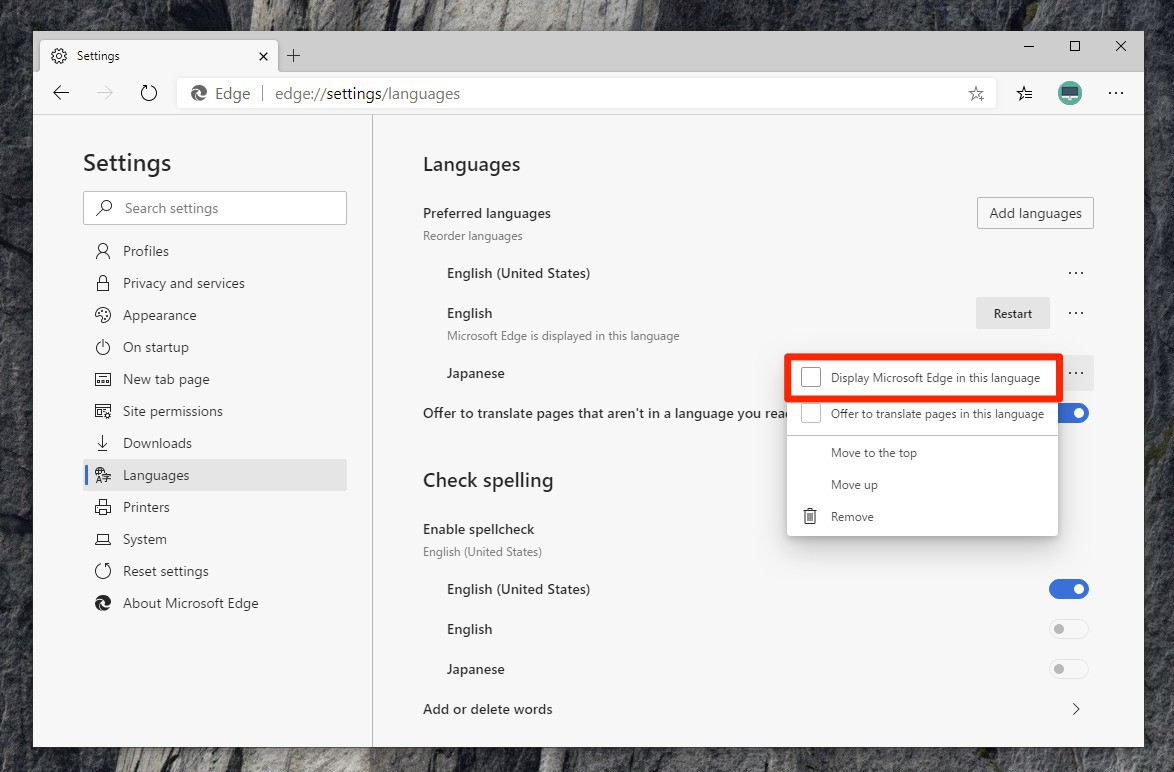Select Move to the top menu item
Image resolution: width=1174 pixels, height=772 pixels.
point(873,453)
